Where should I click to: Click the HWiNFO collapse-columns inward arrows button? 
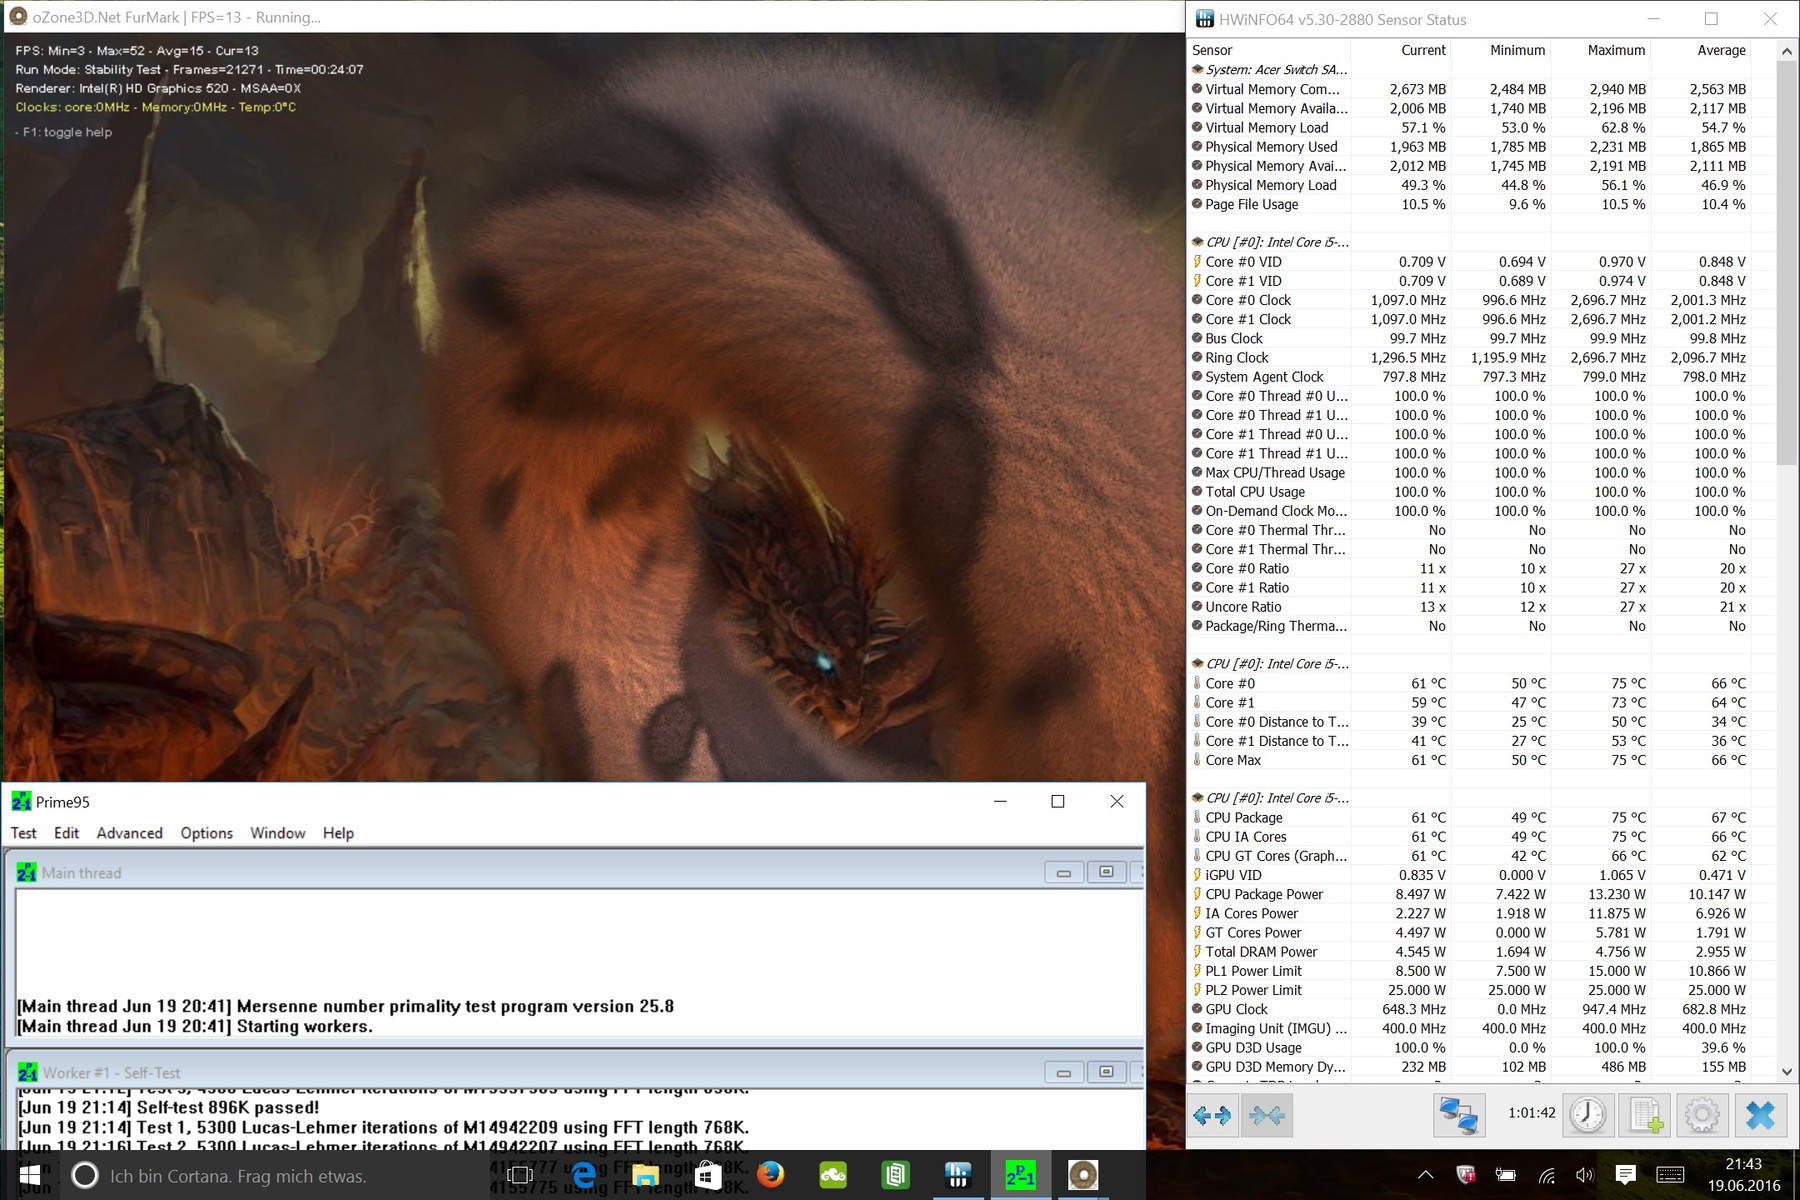point(1267,1115)
